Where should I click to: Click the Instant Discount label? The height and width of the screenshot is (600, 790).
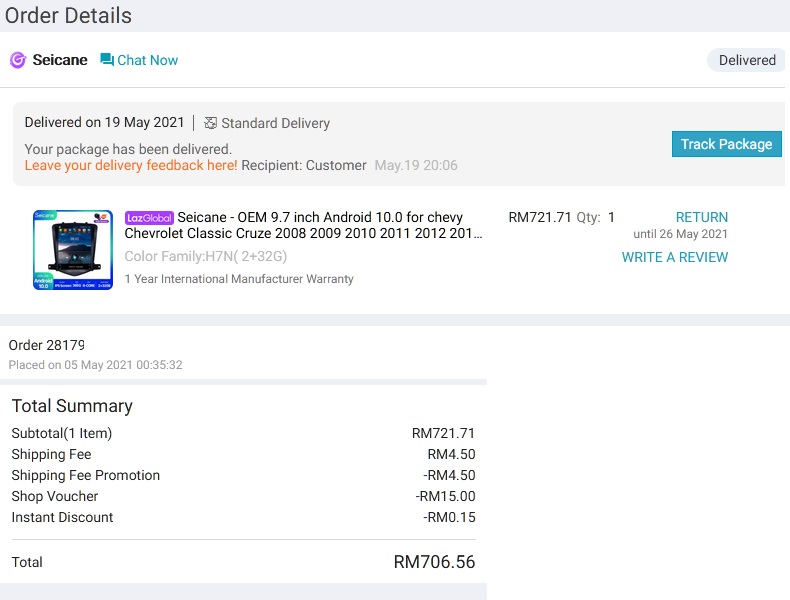click(62, 517)
